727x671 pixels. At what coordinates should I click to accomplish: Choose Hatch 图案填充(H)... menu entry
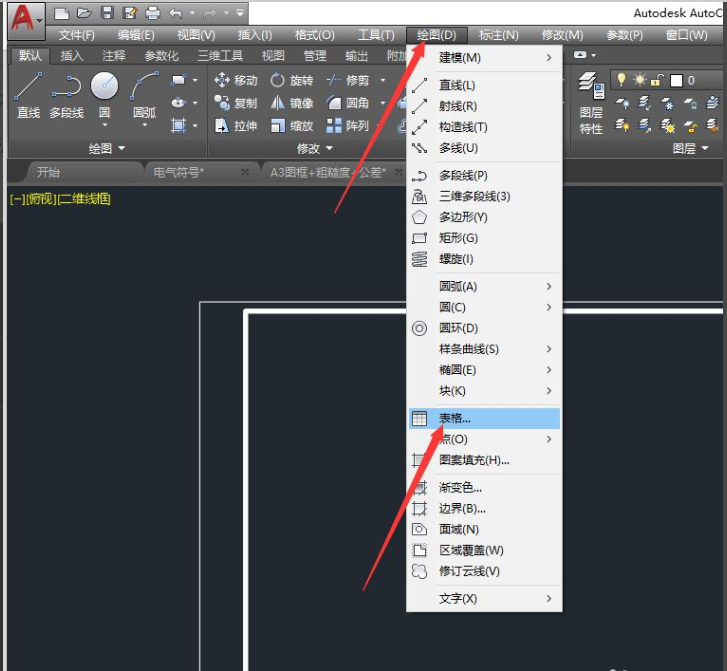485,460
